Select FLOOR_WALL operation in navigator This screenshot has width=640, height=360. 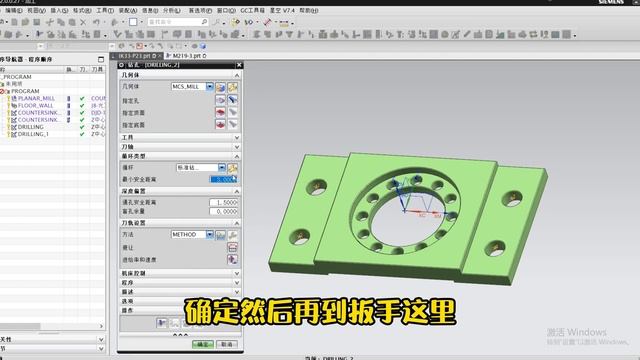pos(36,105)
